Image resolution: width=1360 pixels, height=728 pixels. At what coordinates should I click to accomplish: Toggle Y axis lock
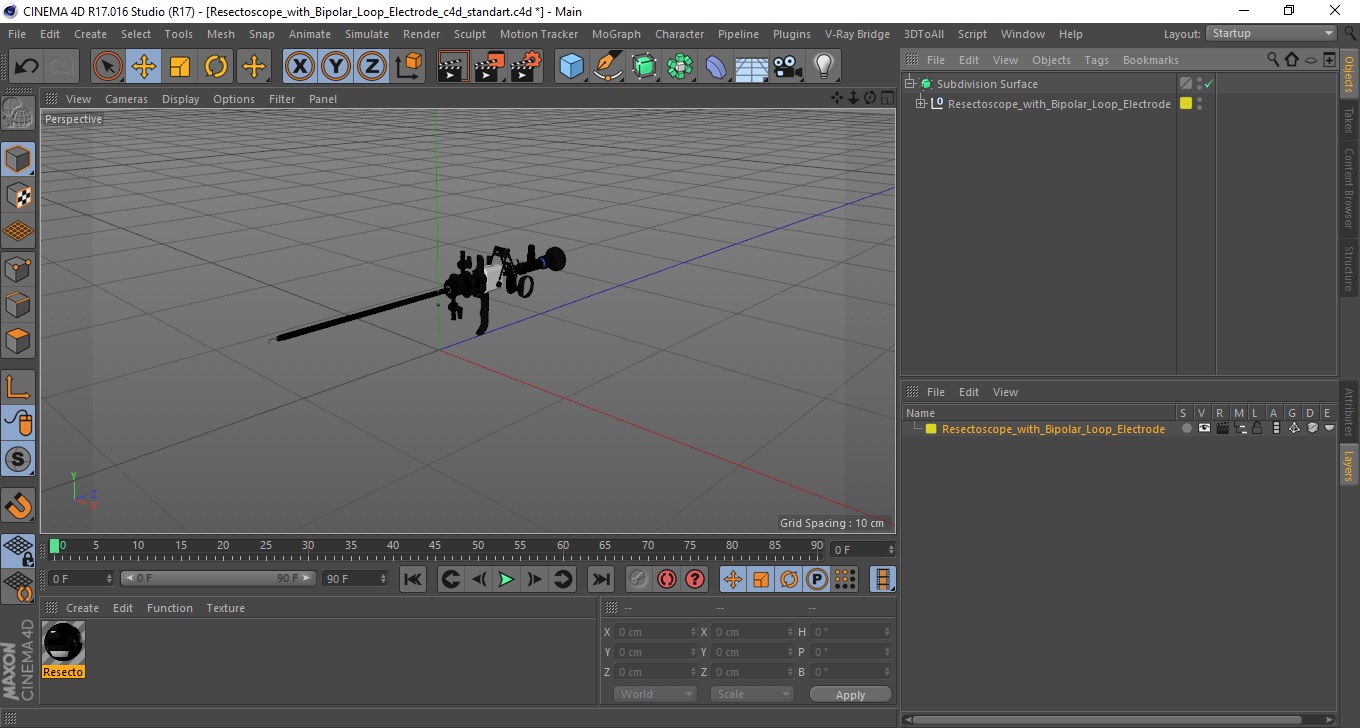(335, 67)
